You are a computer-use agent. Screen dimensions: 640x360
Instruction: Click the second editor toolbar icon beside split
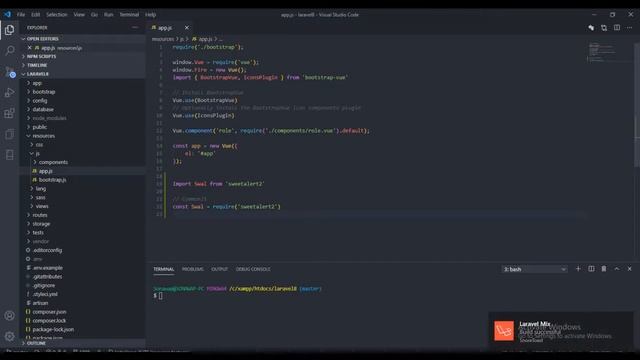click(x=604, y=28)
